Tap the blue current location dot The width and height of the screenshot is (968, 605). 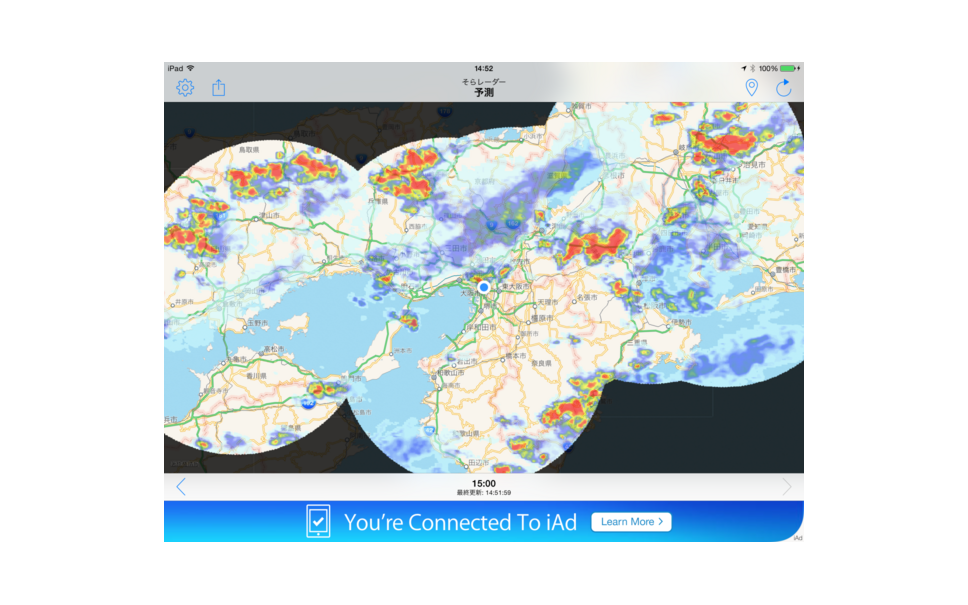coord(484,287)
